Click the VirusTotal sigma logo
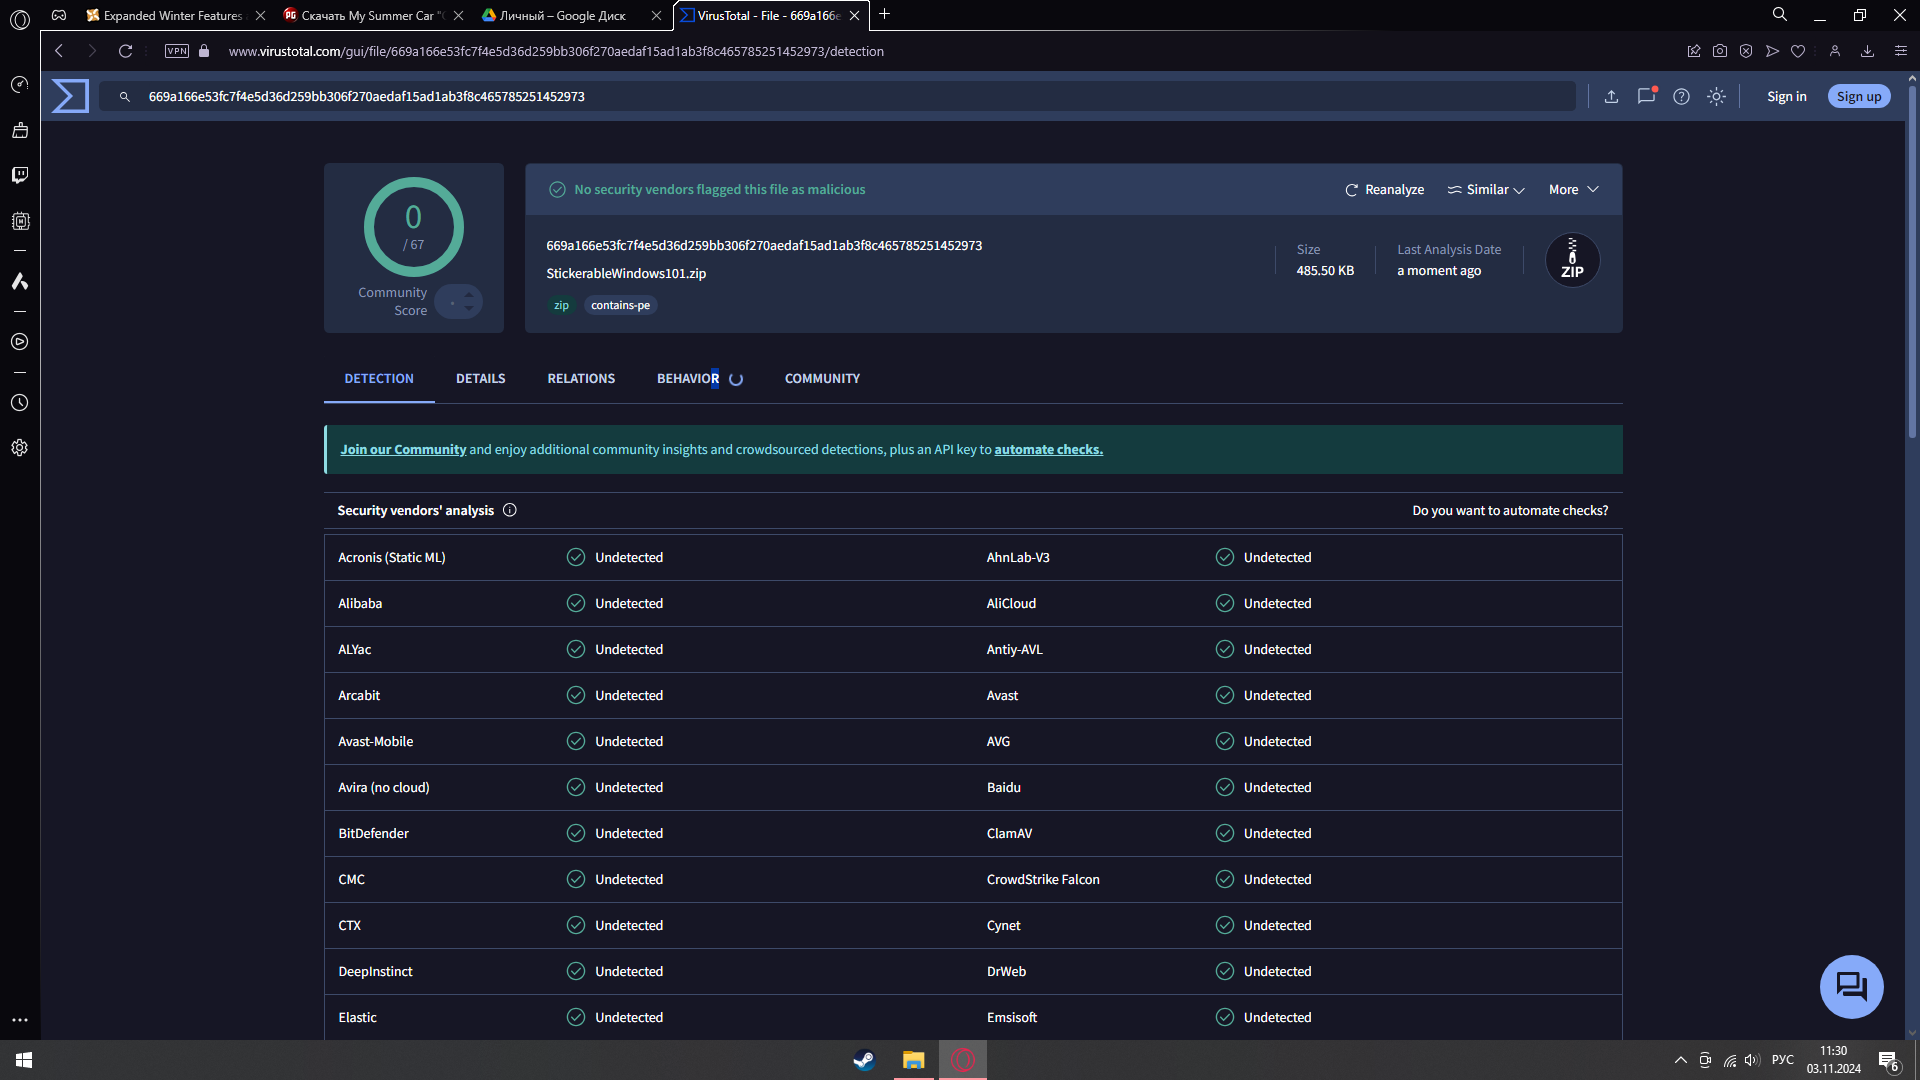The width and height of the screenshot is (1920, 1080). pyautogui.click(x=70, y=96)
